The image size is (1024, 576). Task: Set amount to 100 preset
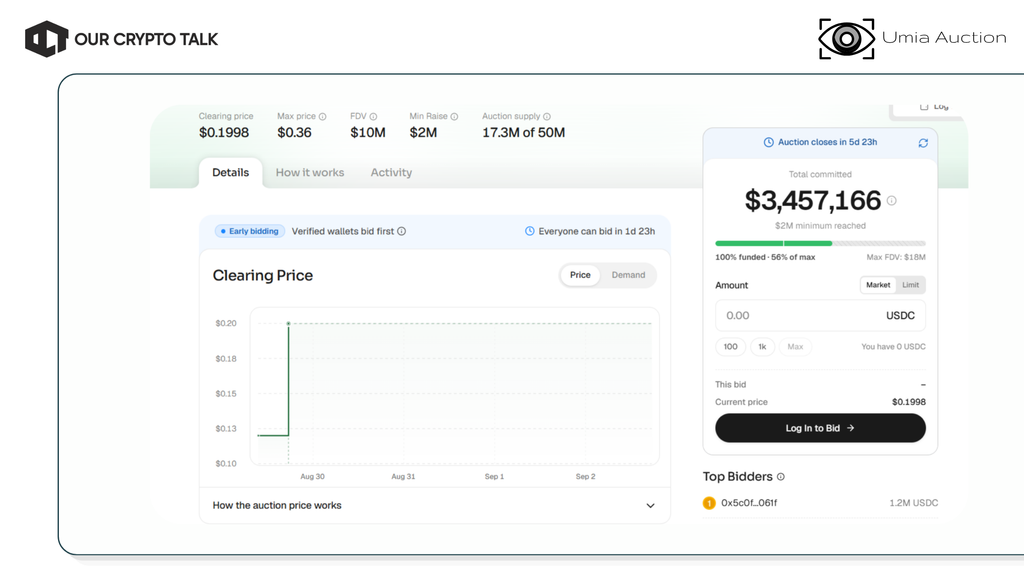click(731, 347)
